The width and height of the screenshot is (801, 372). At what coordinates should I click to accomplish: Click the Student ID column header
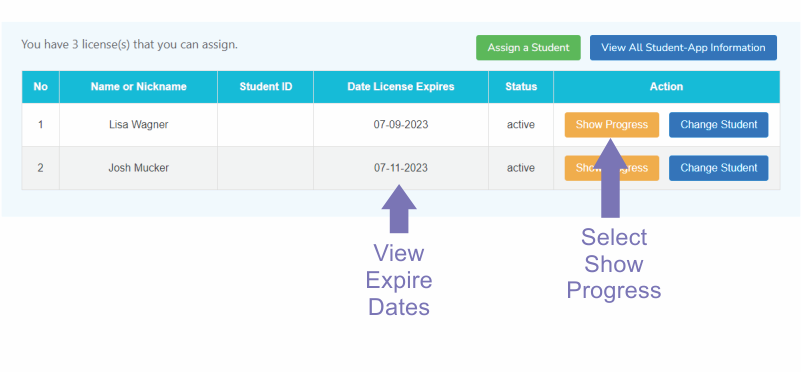[x=266, y=87]
